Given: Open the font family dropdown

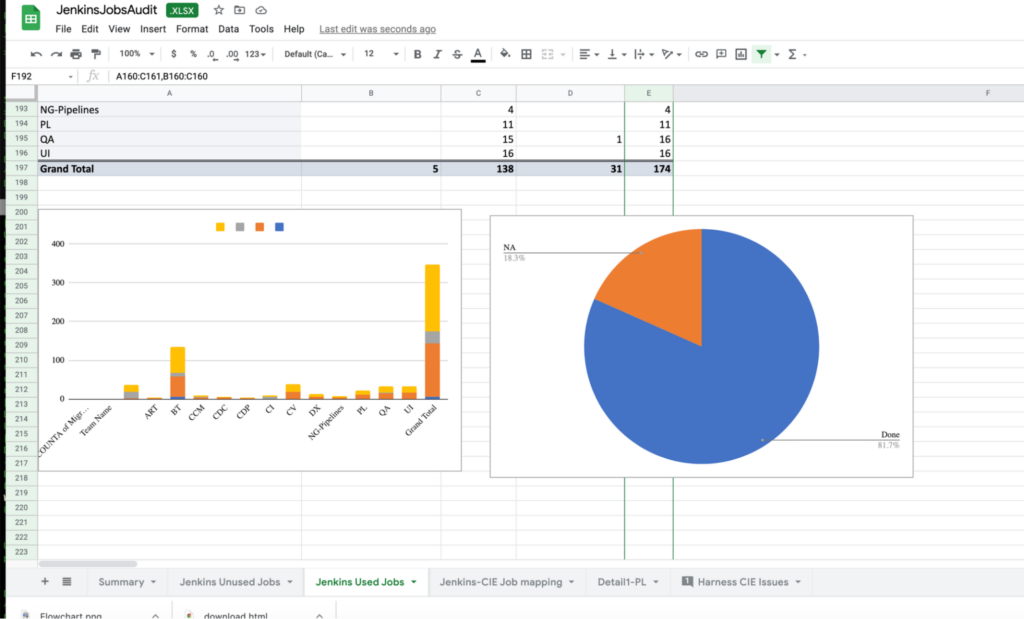Looking at the screenshot, I should pos(315,54).
